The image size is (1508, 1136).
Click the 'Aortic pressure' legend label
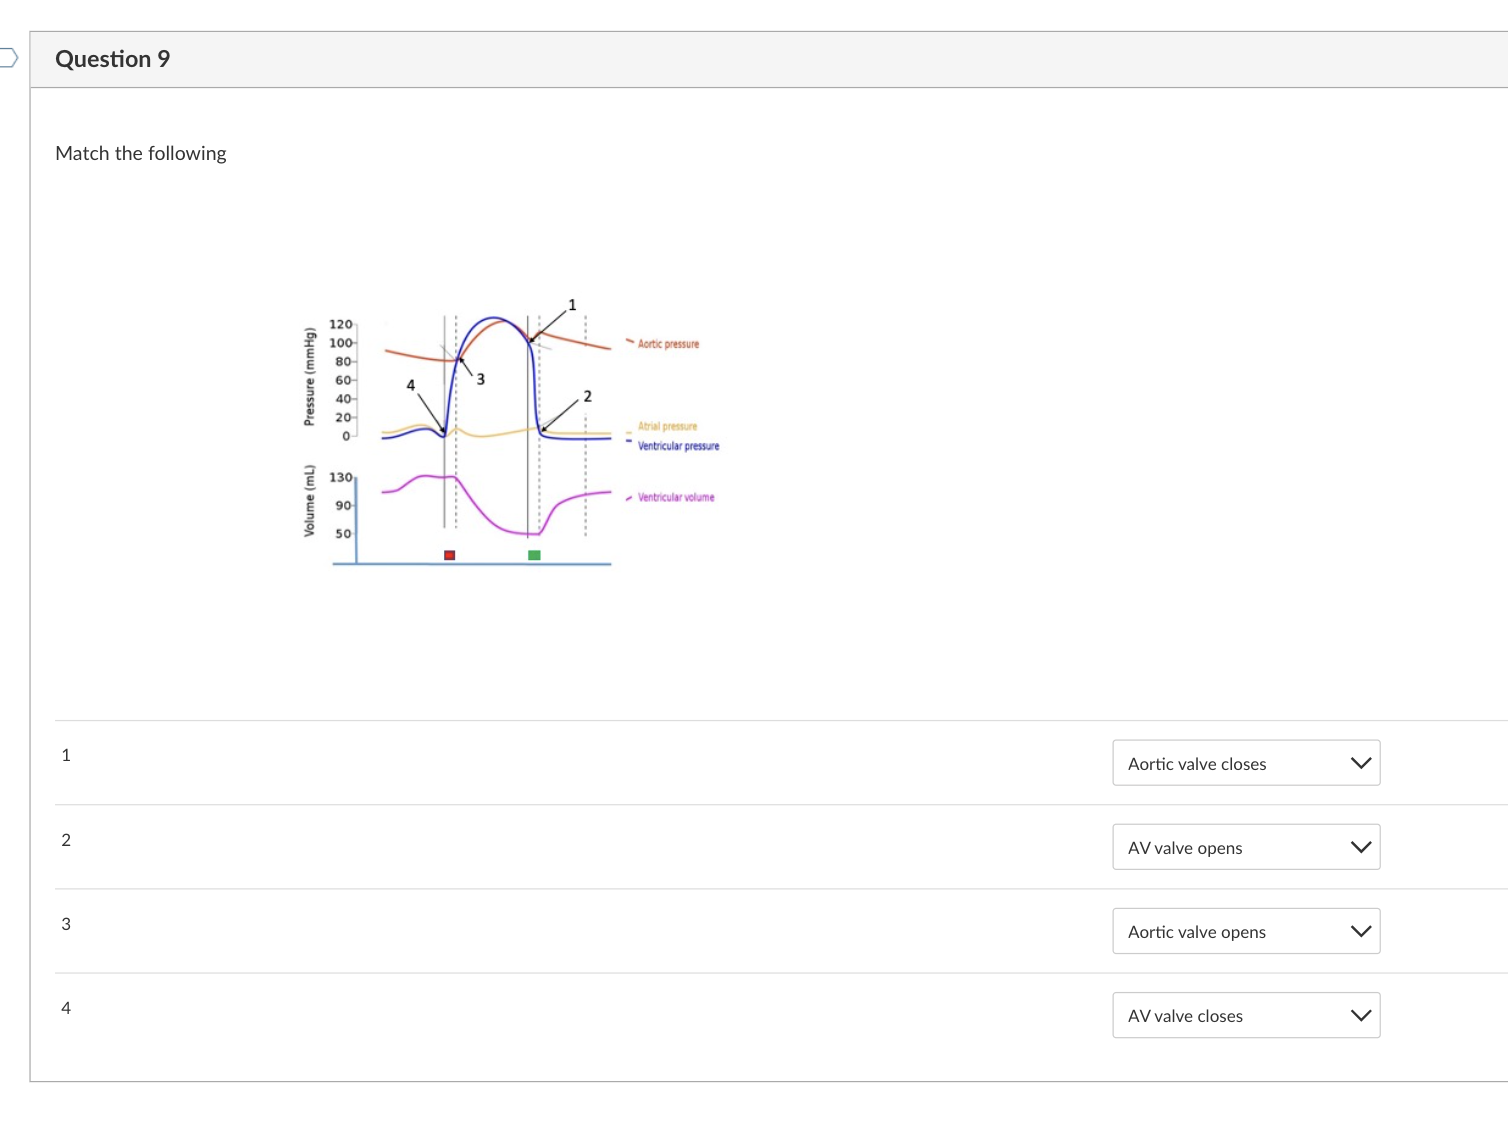[x=668, y=344]
